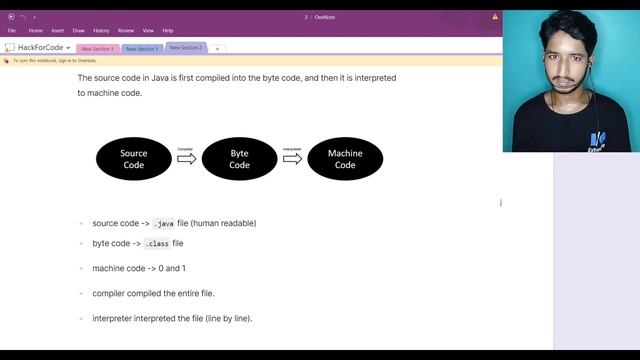Add a new section with plus tab

click(218, 49)
